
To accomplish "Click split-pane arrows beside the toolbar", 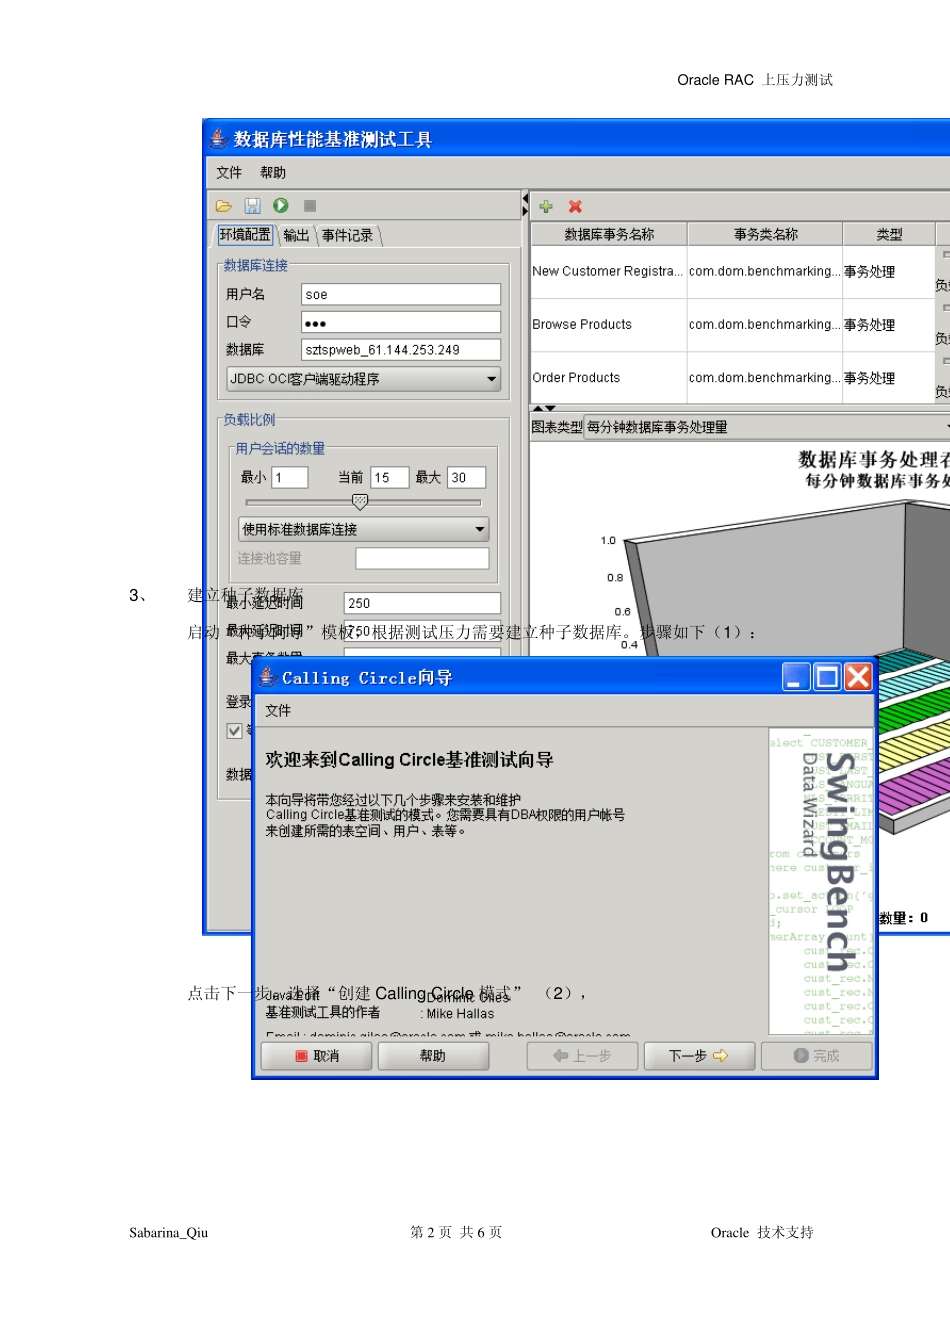I will 525,205.
